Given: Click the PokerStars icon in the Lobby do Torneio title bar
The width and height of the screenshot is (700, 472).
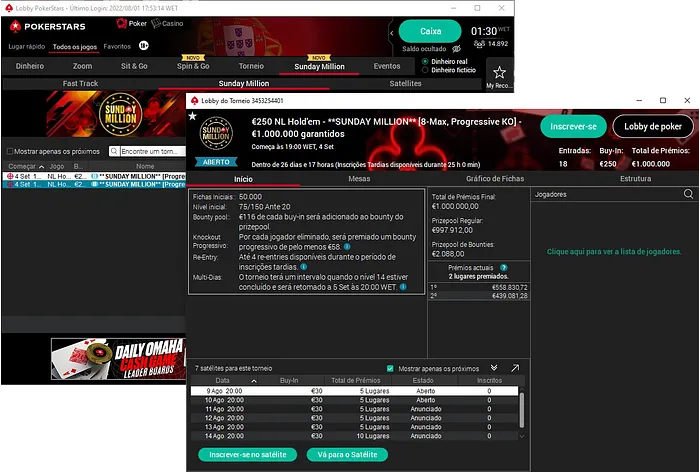Looking at the screenshot, I should (x=194, y=100).
